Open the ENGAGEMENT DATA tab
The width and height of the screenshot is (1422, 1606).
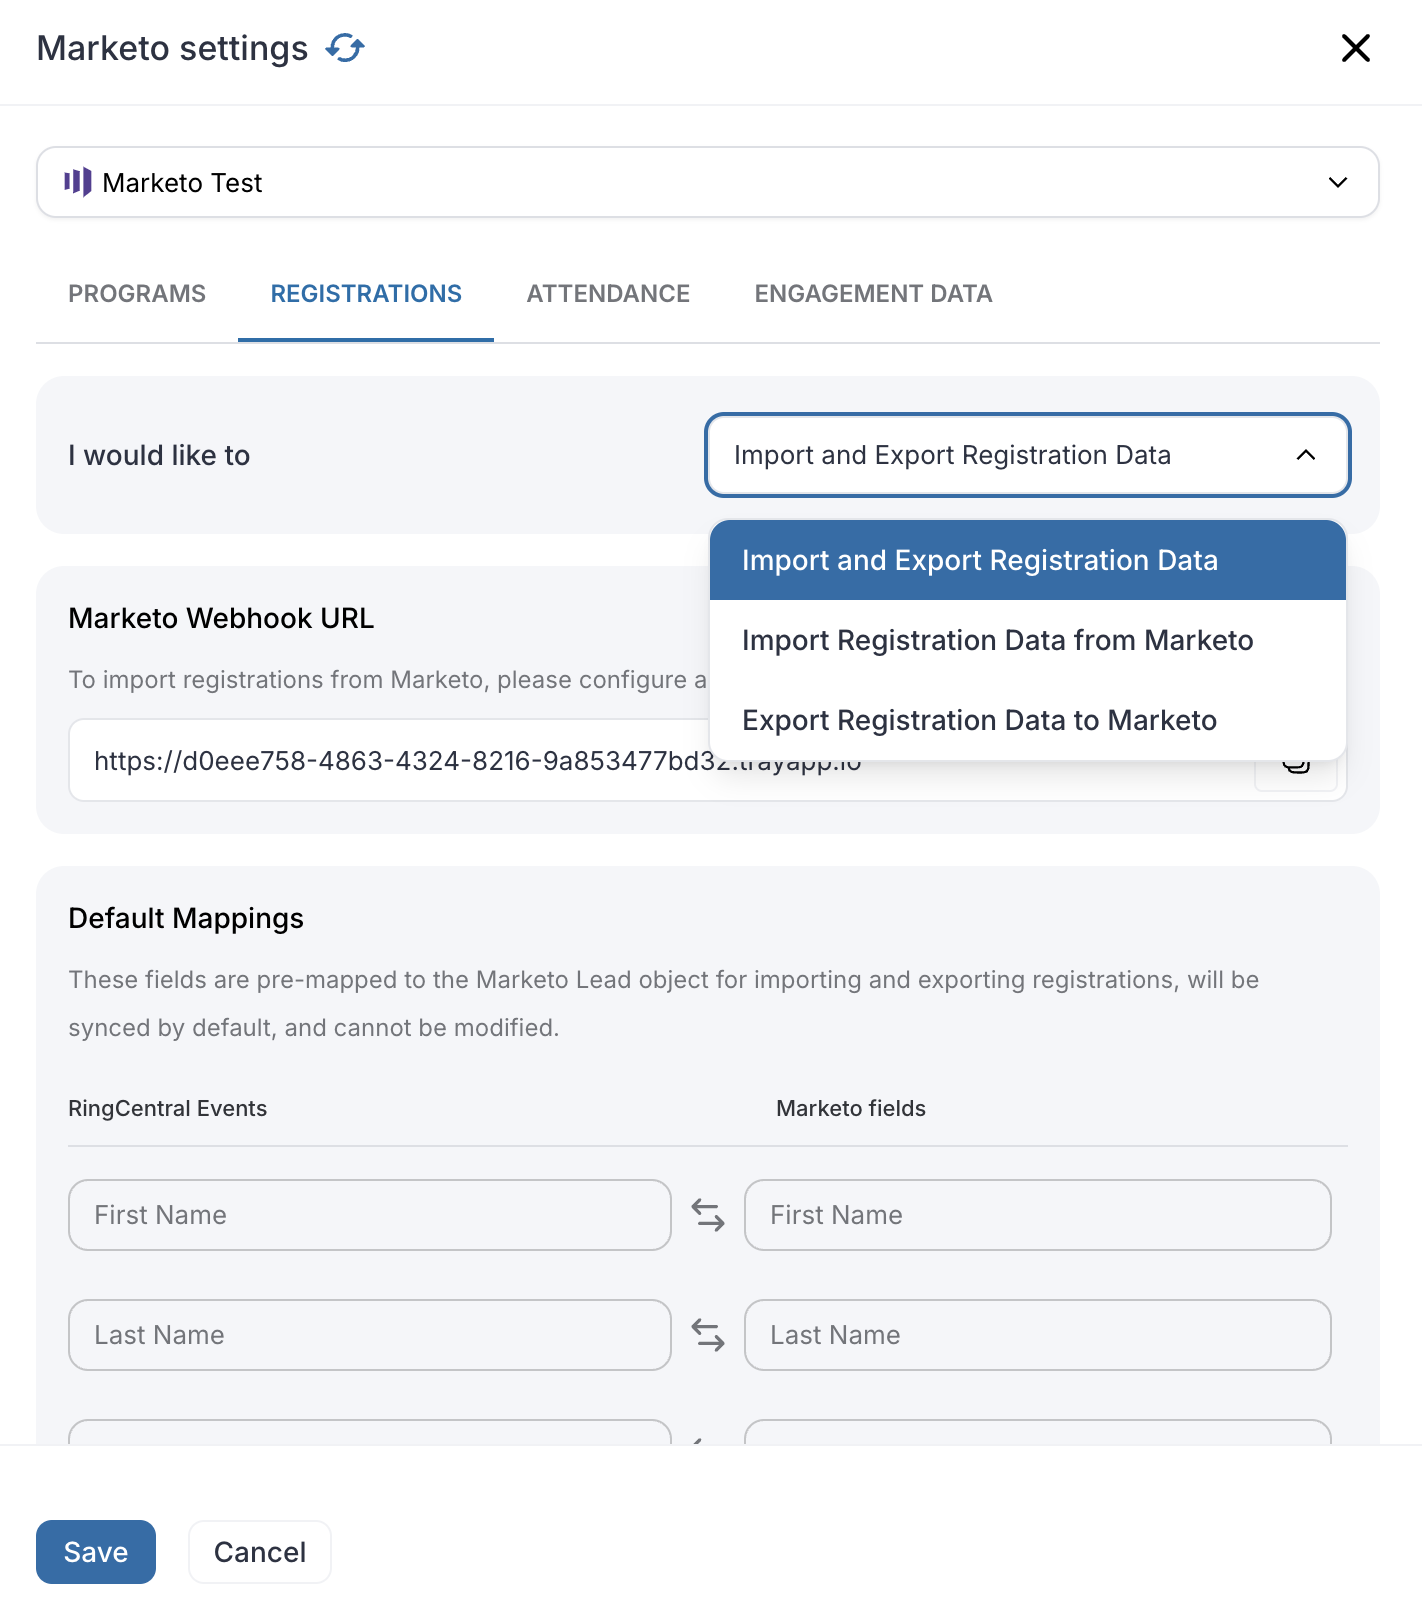click(x=873, y=293)
